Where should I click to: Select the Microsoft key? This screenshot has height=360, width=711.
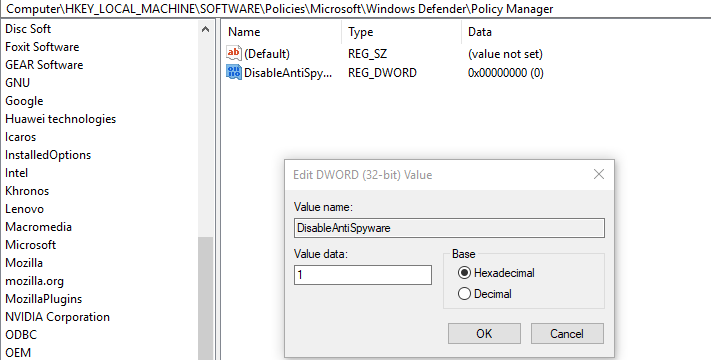[x=30, y=245]
